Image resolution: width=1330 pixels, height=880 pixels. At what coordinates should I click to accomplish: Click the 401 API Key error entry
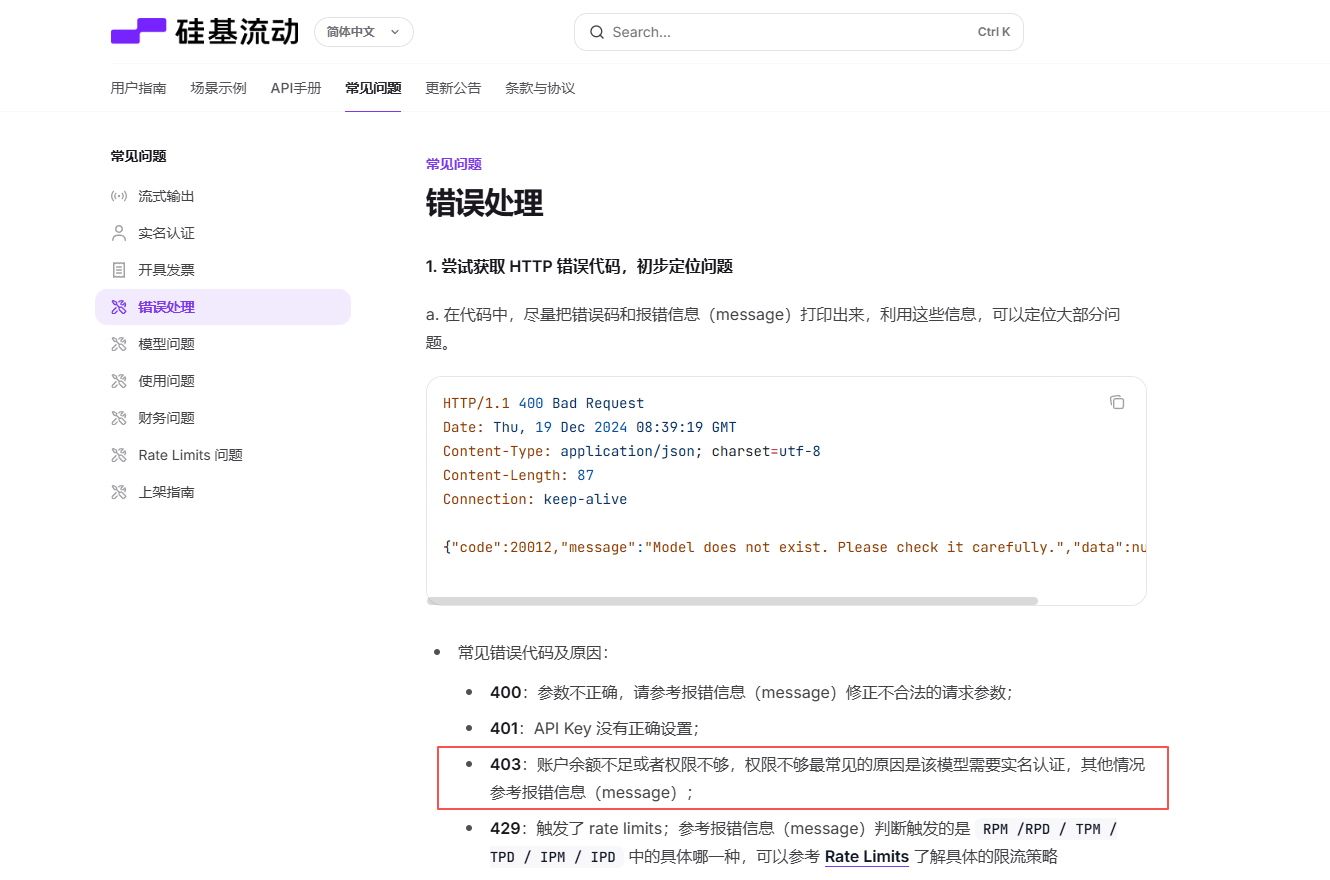(594, 728)
